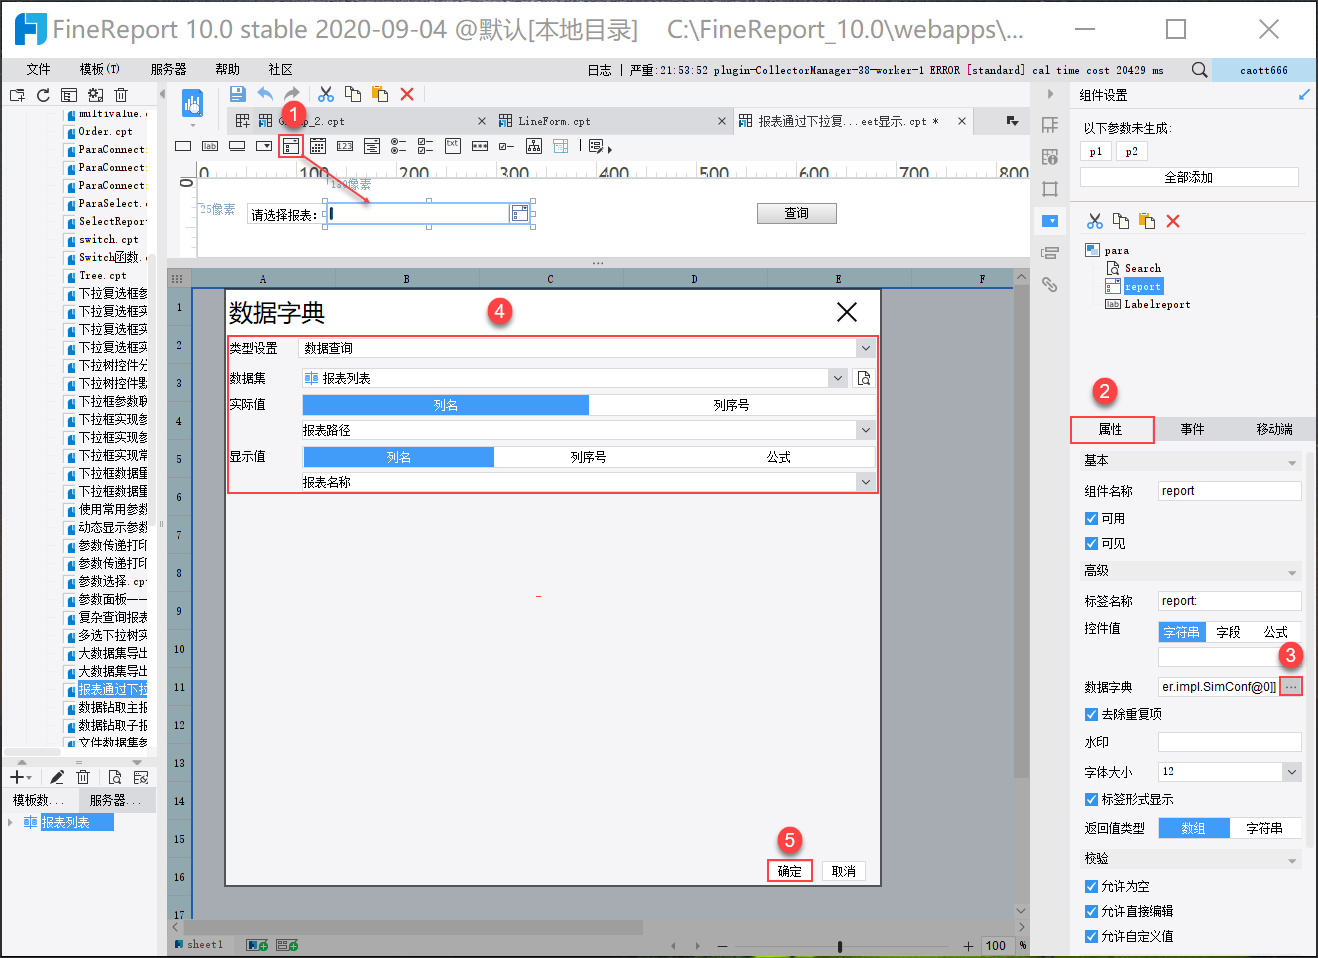Copy selection in the main toolbar
1318x958 pixels.
[353, 94]
